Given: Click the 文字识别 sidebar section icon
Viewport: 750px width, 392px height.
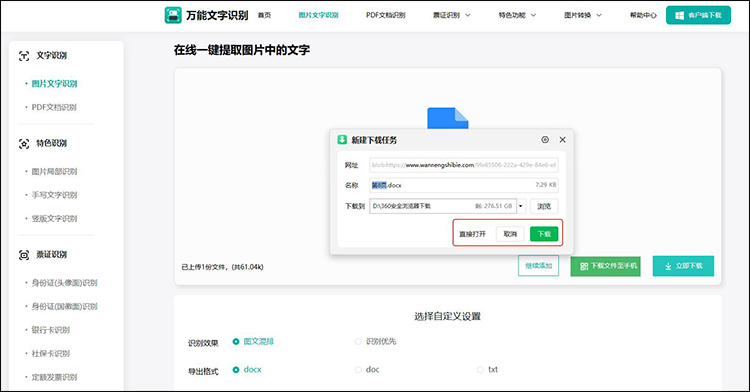Looking at the screenshot, I should pyautogui.click(x=24, y=56).
